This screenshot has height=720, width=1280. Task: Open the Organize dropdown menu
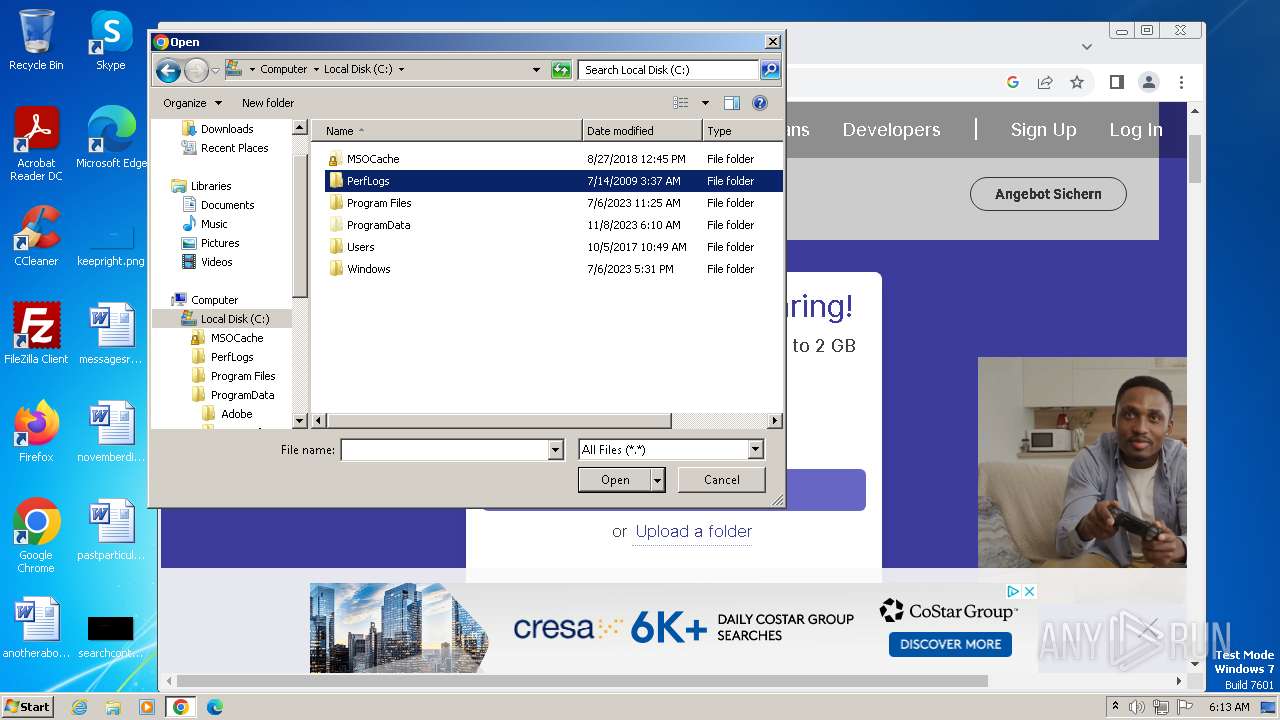191,103
